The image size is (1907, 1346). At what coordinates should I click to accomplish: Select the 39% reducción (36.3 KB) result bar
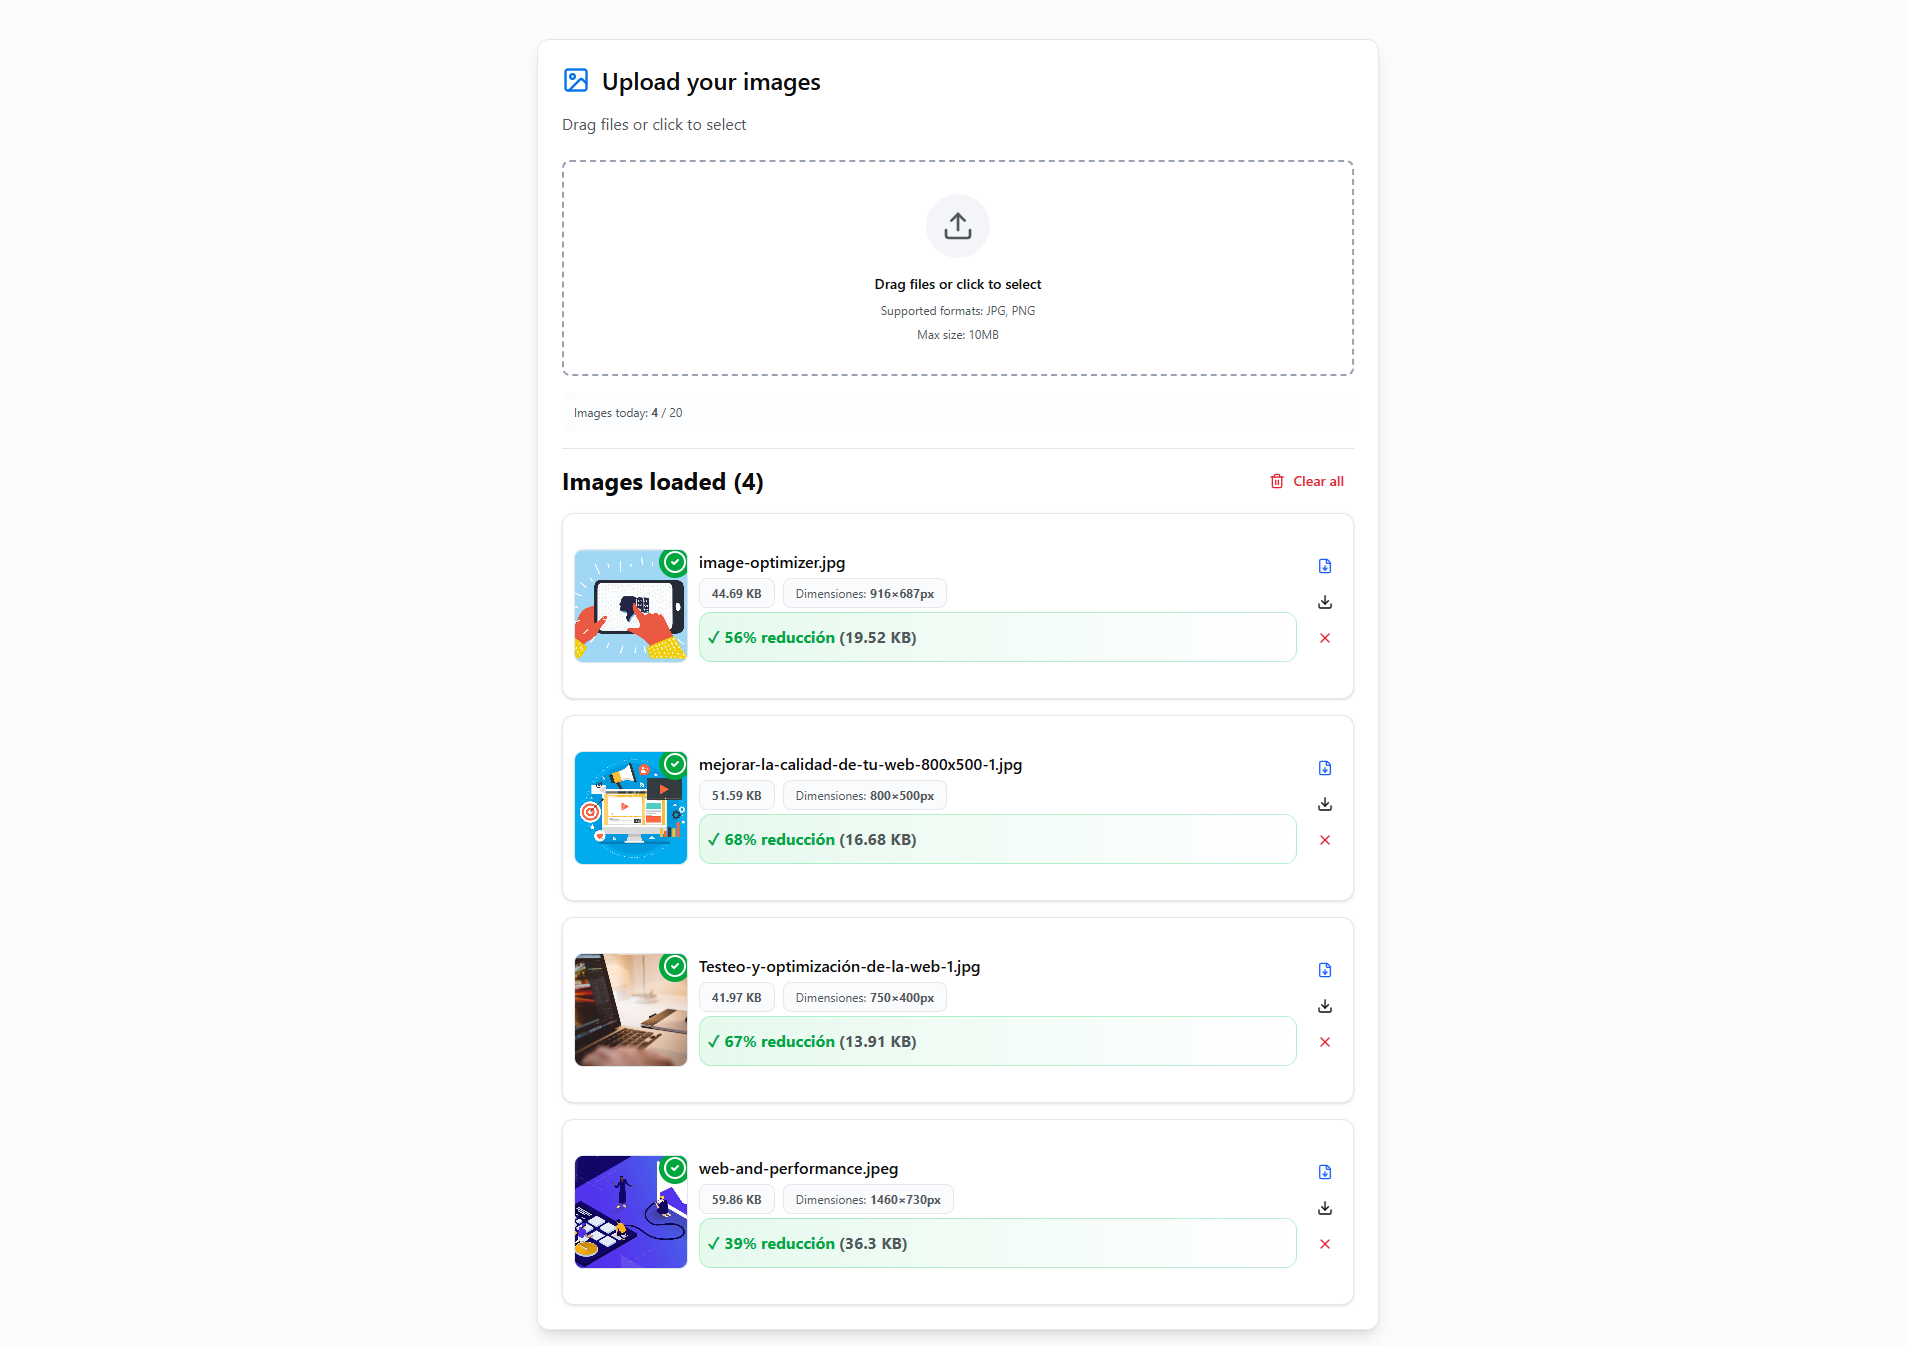[997, 1243]
